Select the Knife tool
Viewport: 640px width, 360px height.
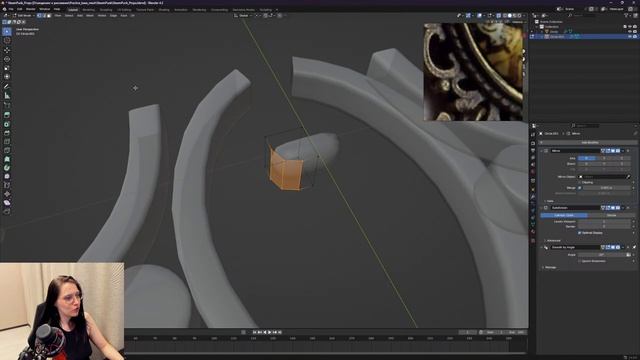tap(7, 150)
